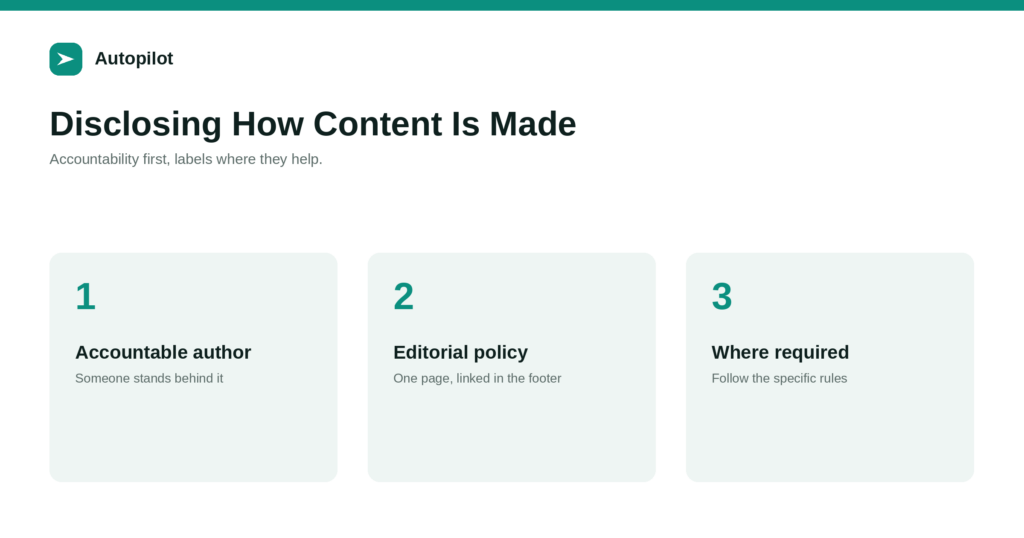Click the 'Where required' card title
Image resolution: width=1024 pixels, height=538 pixels.
(780, 352)
